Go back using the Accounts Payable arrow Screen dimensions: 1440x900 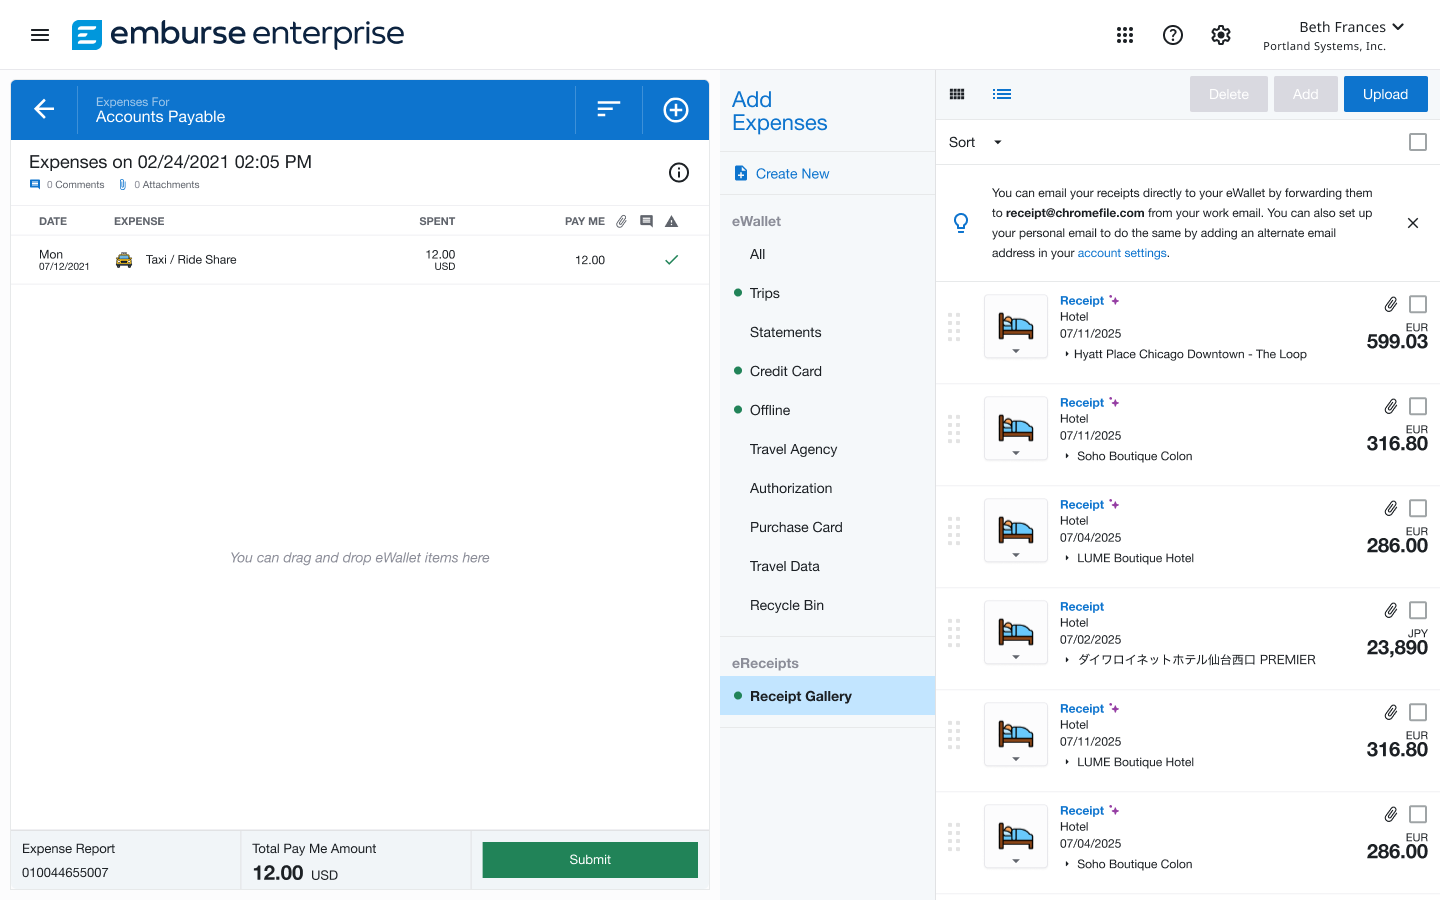click(44, 109)
